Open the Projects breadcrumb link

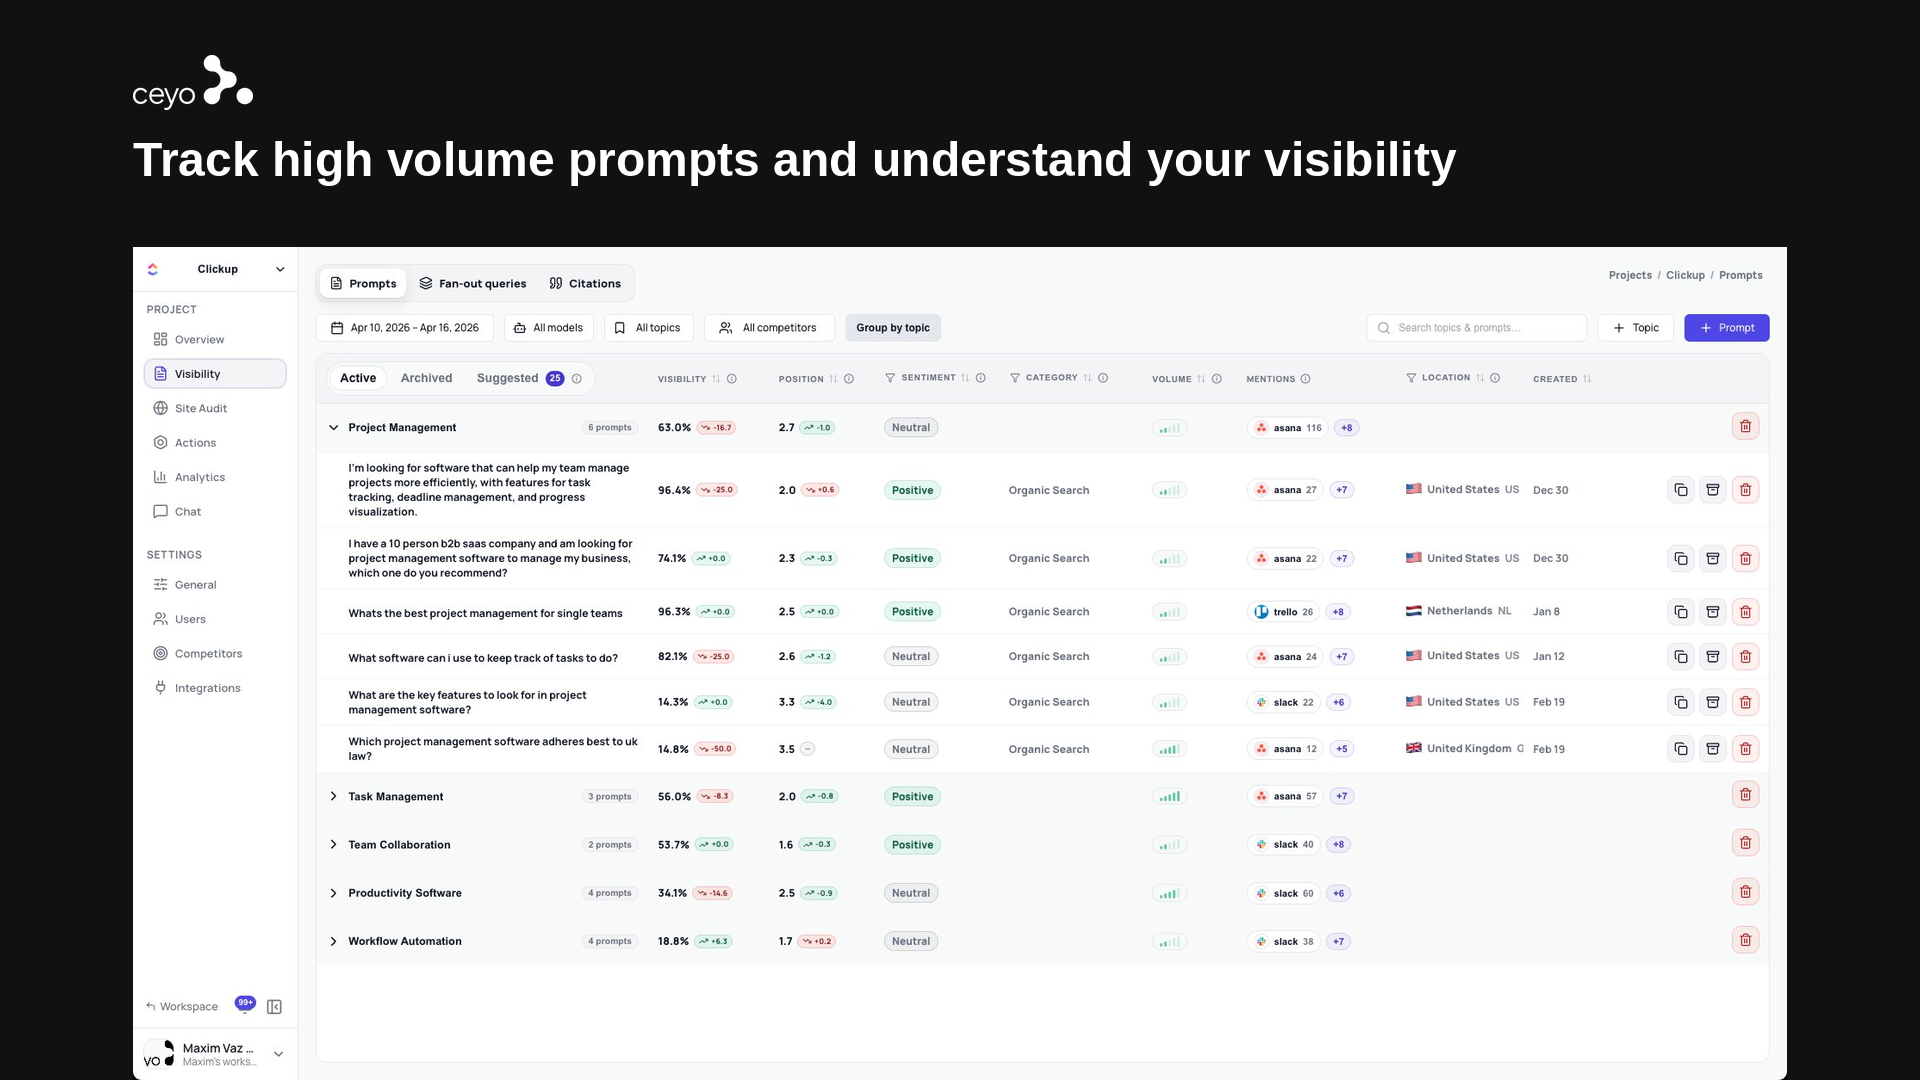pos(1630,275)
